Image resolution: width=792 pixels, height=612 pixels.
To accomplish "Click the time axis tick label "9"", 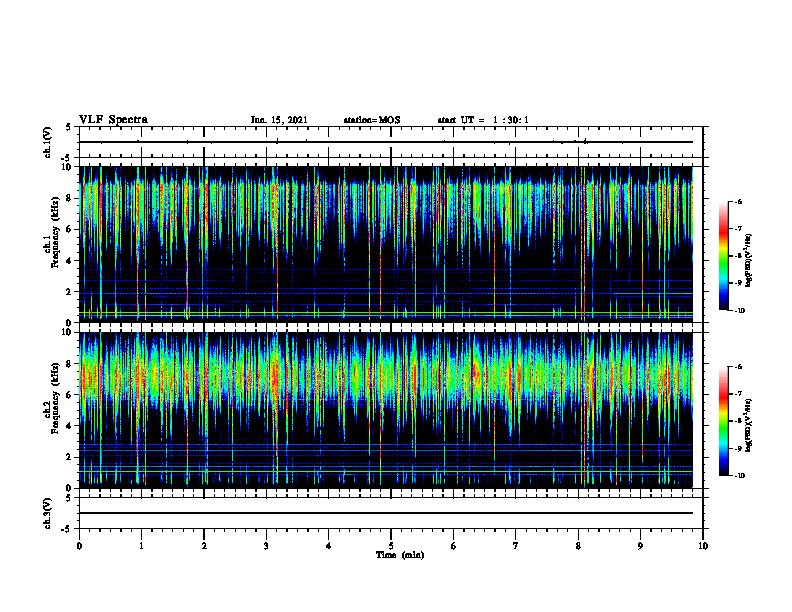I will (x=640, y=546).
